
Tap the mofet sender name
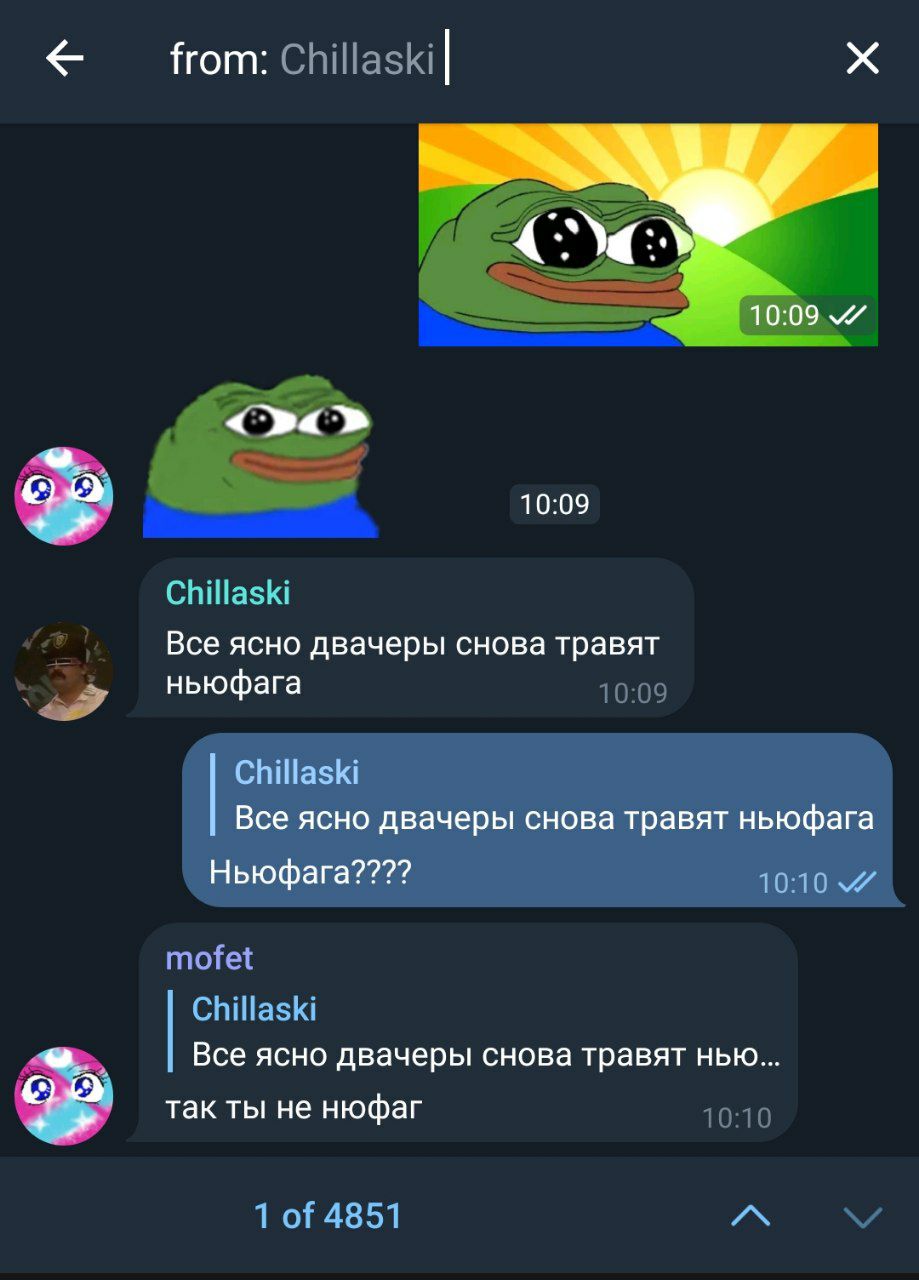pyautogui.click(x=209, y=958)
